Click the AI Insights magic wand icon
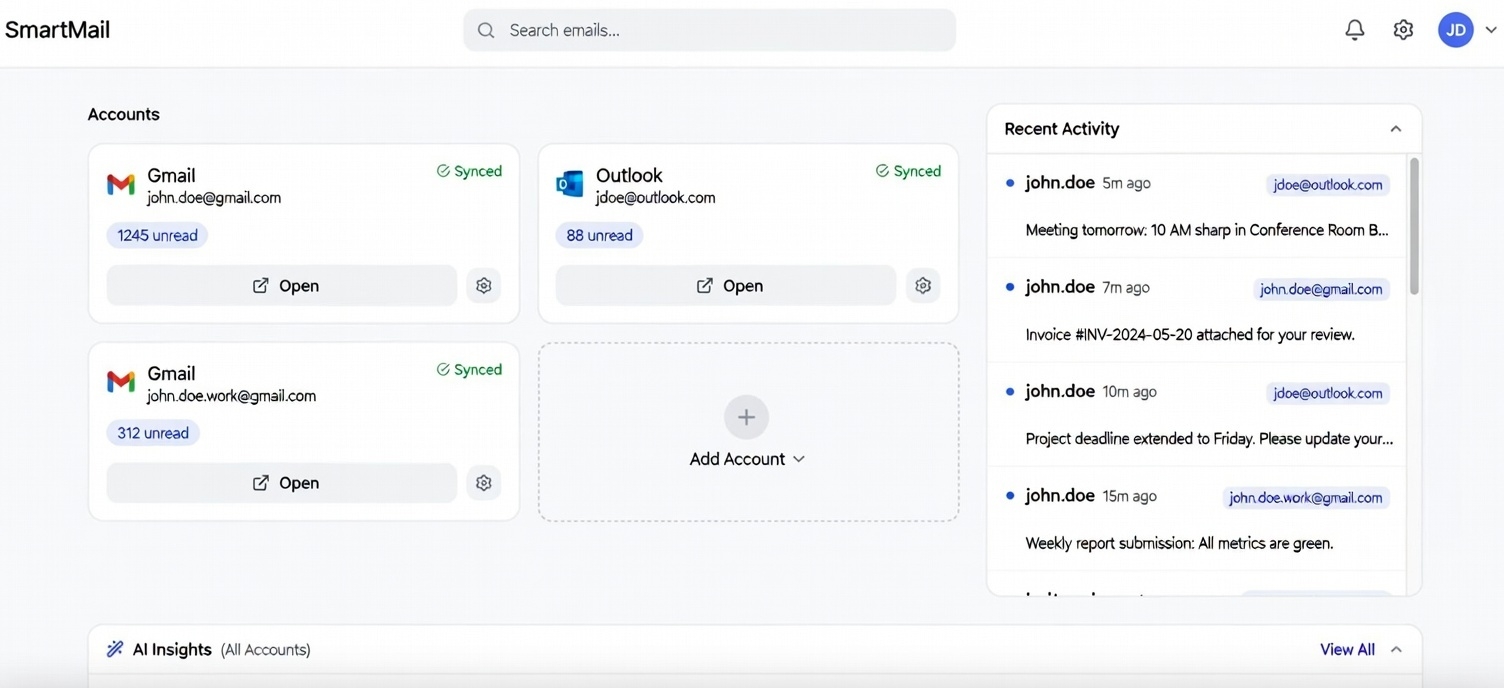Viewport: 1504px width, 688px height. click(x=115, y=649)
